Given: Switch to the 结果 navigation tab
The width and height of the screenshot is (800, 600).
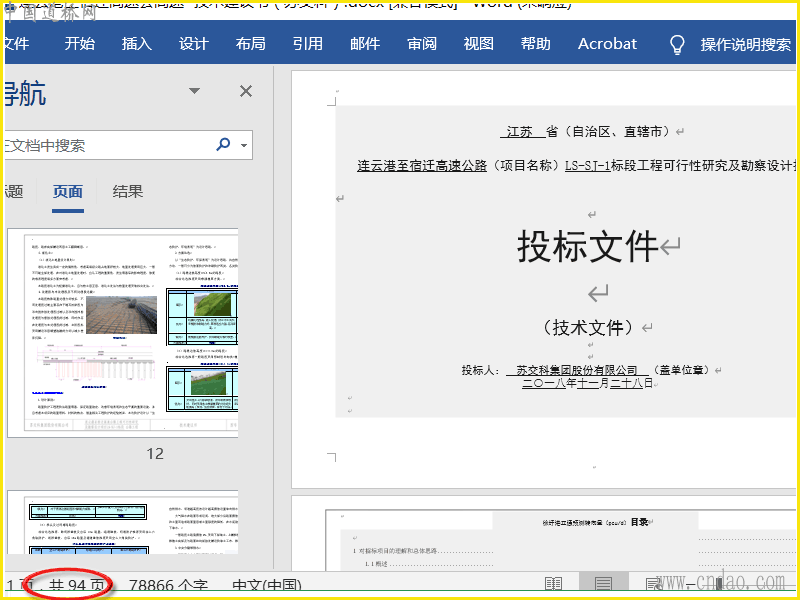Looking at the screenshot, I should (128, 192).
